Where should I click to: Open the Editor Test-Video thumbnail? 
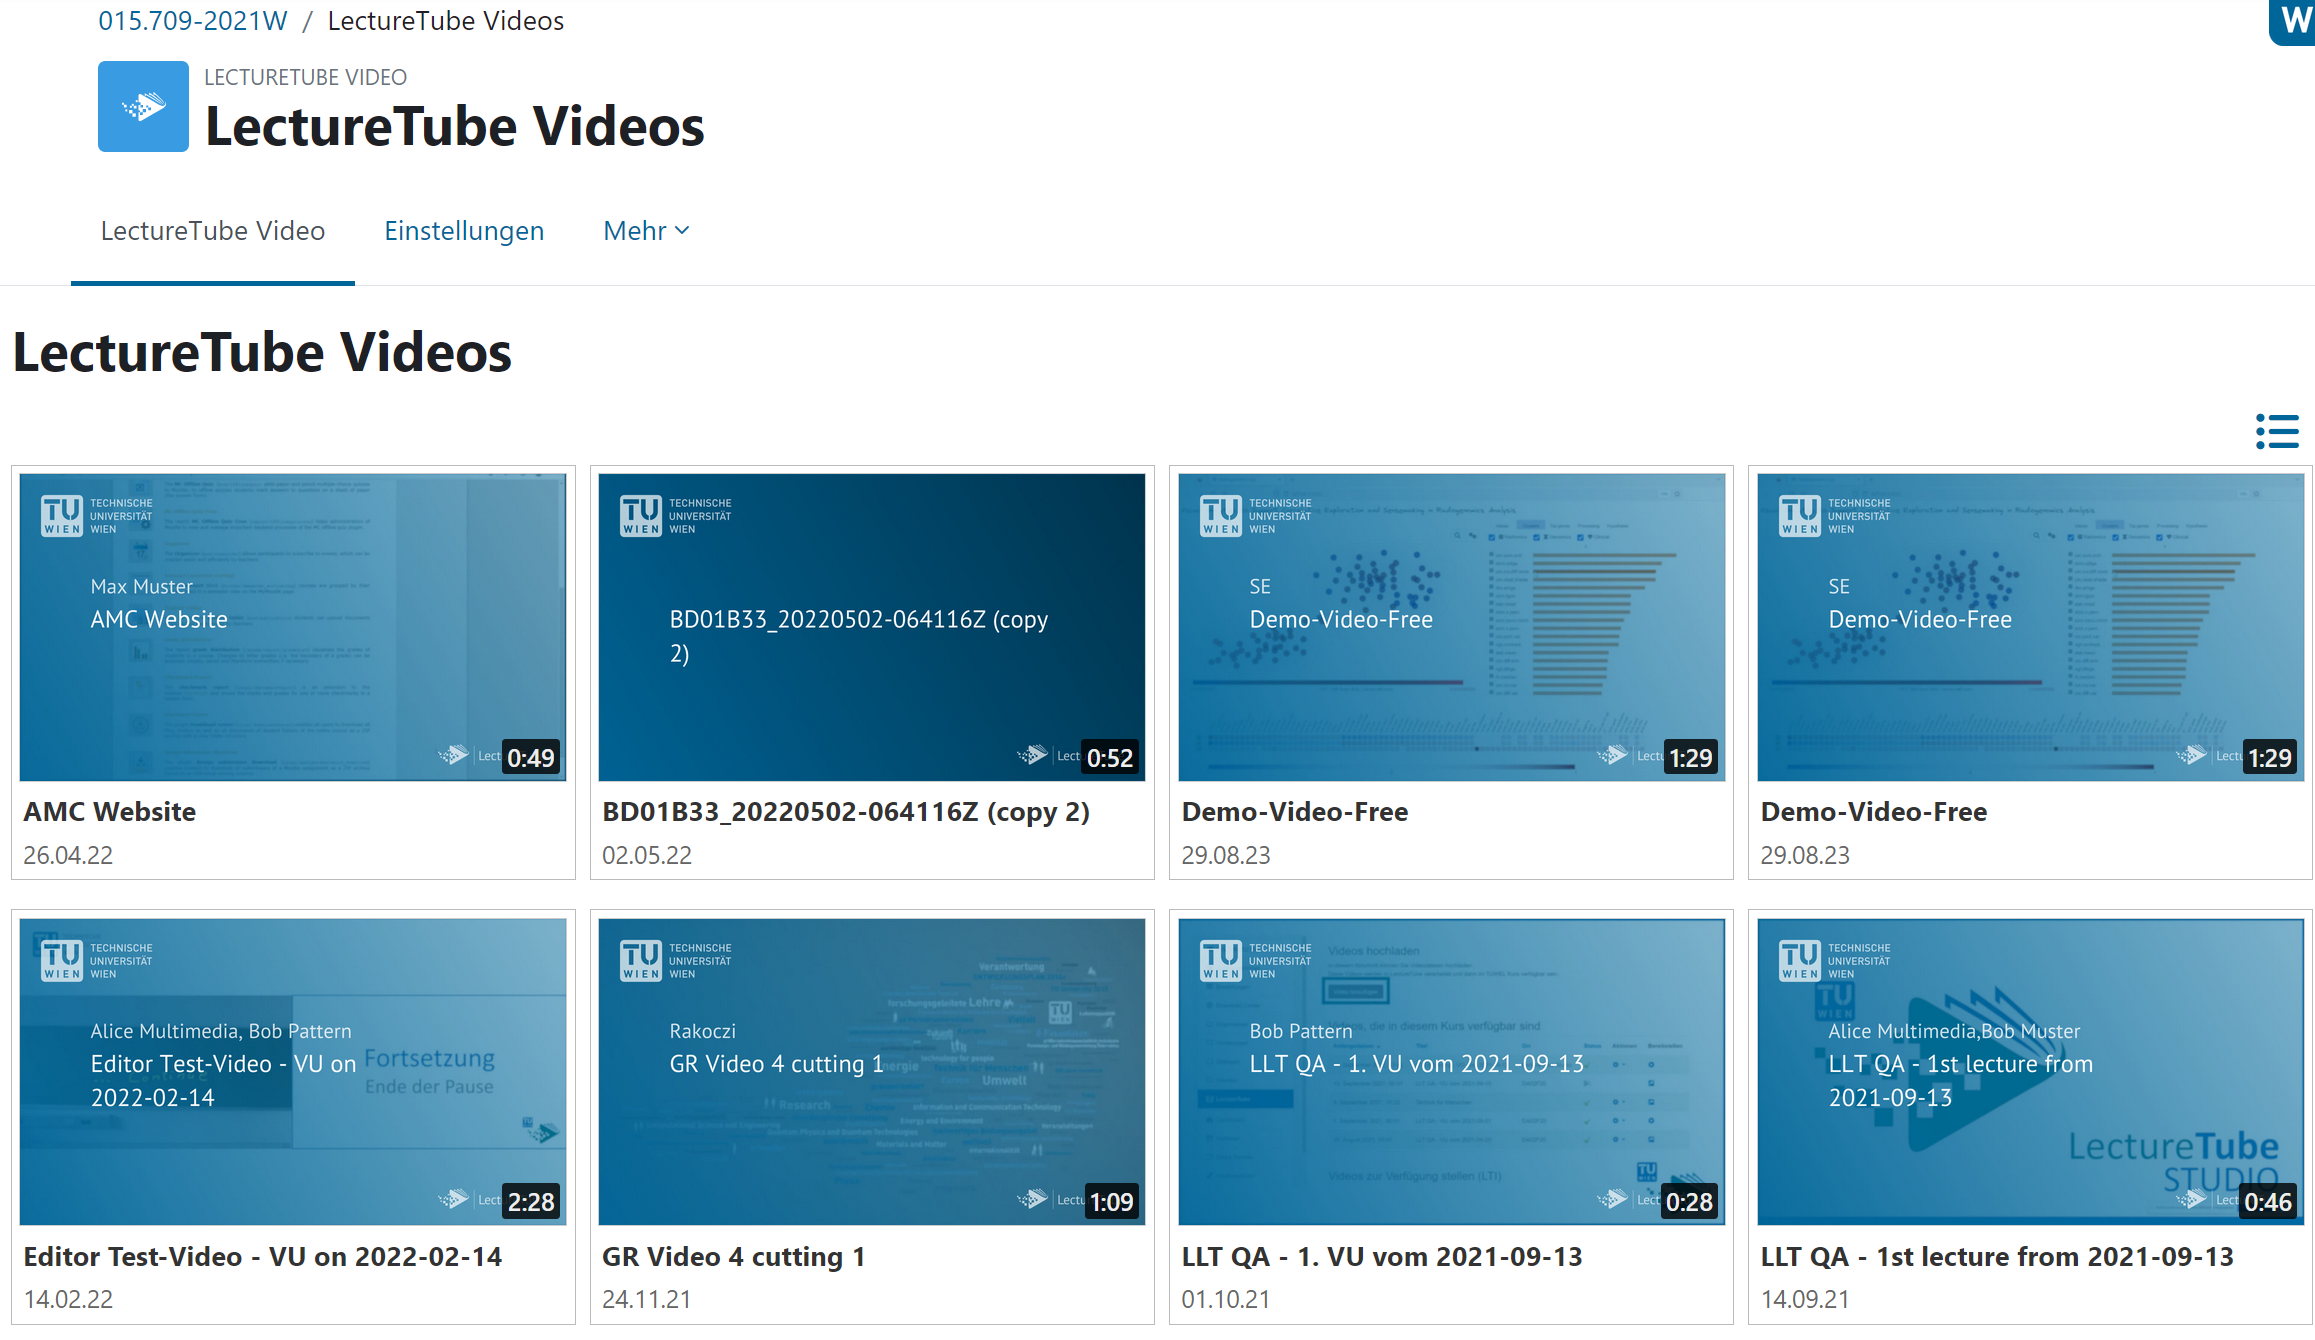click(293, 1072)
